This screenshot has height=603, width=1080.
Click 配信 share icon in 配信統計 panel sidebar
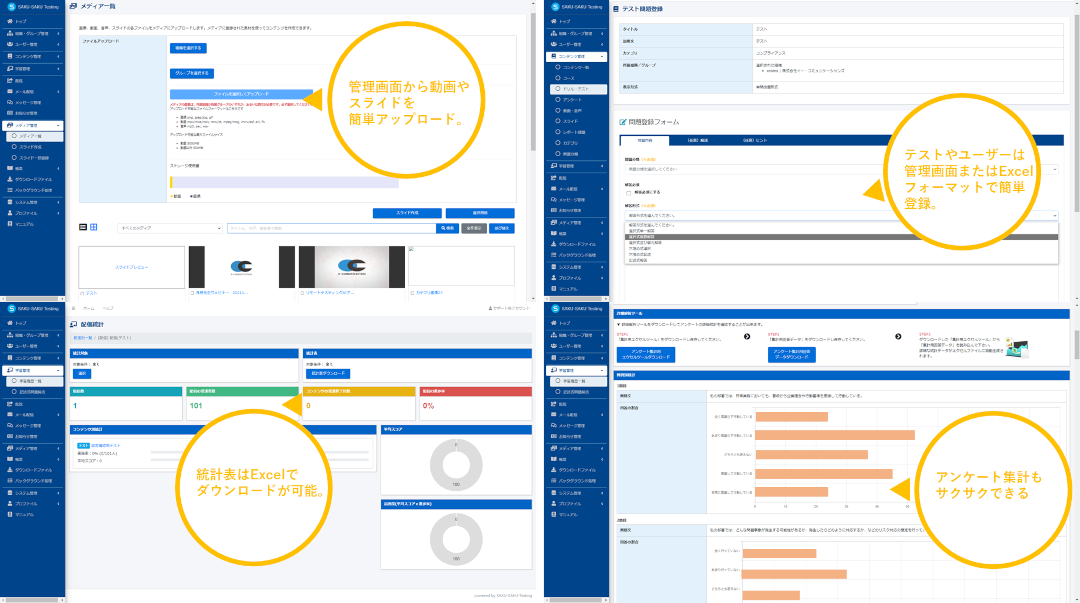pyautogui.click(x=10, y=404)
